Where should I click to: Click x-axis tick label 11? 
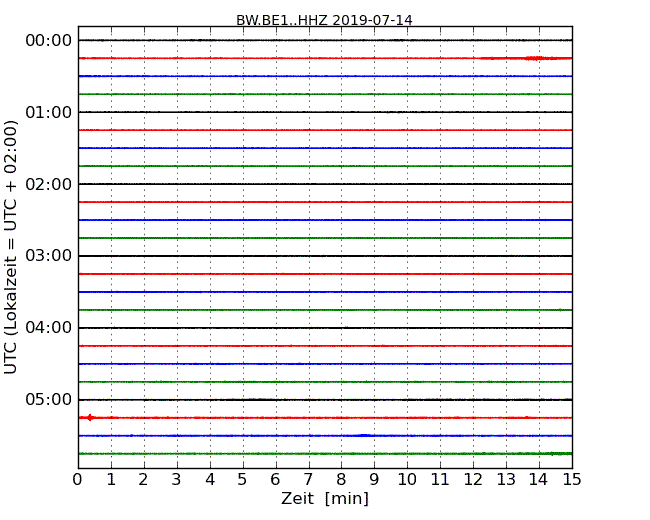tap(440, 480)
